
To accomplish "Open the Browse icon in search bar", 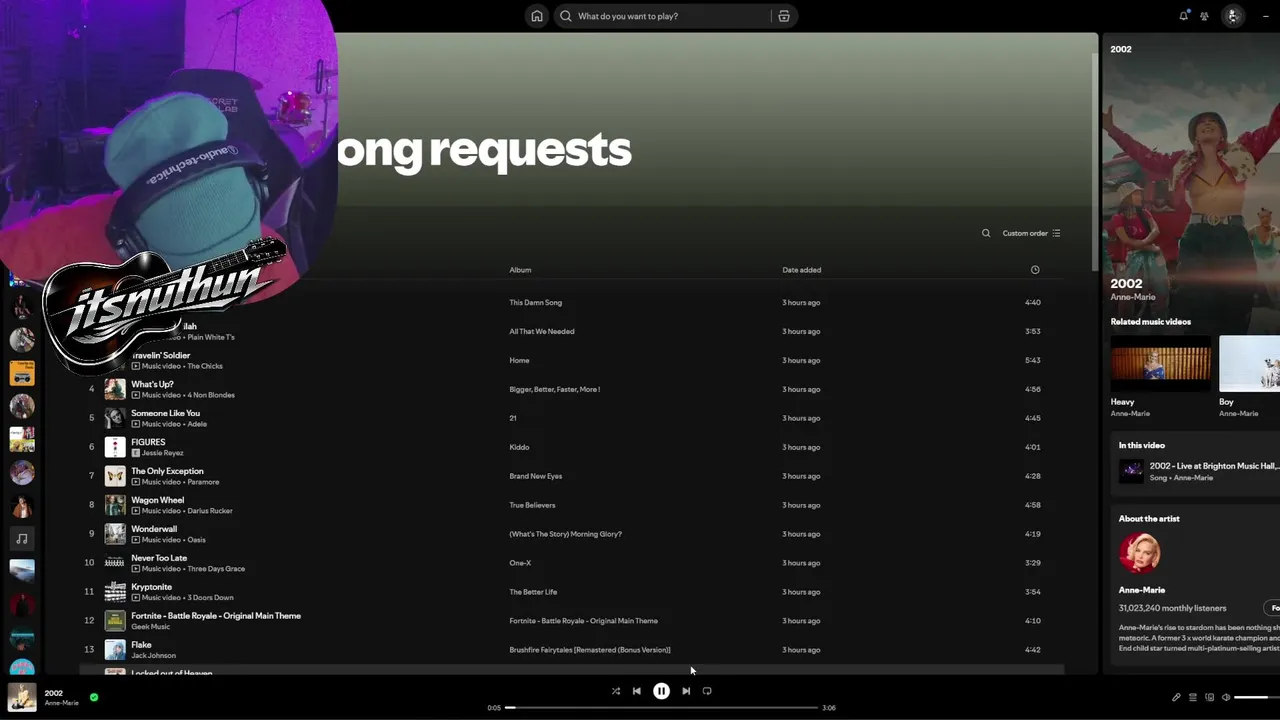I will [784, 16].
